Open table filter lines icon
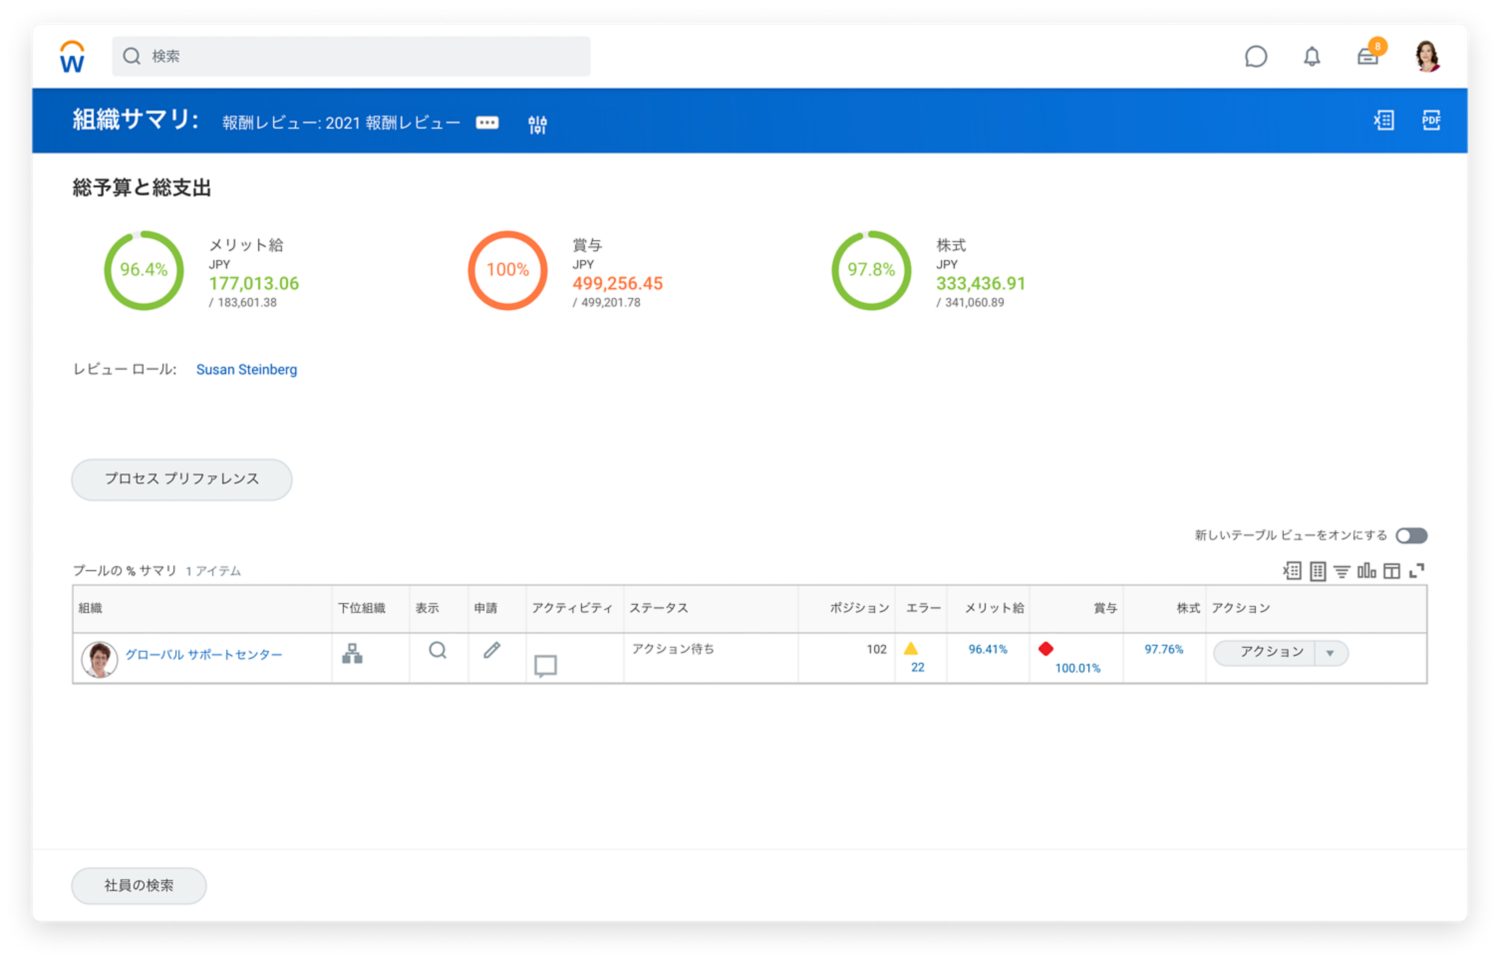Screen dimensions: 1500x962 [1342, 571]
